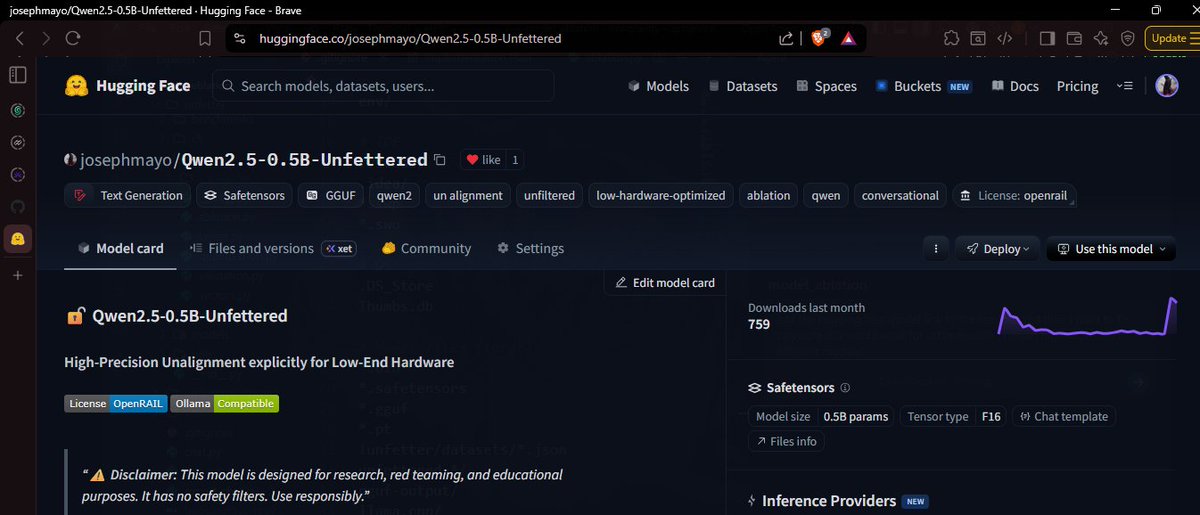Open the Models navigation link
Screen dimensions: 1200x515
(x=658, y=86)
